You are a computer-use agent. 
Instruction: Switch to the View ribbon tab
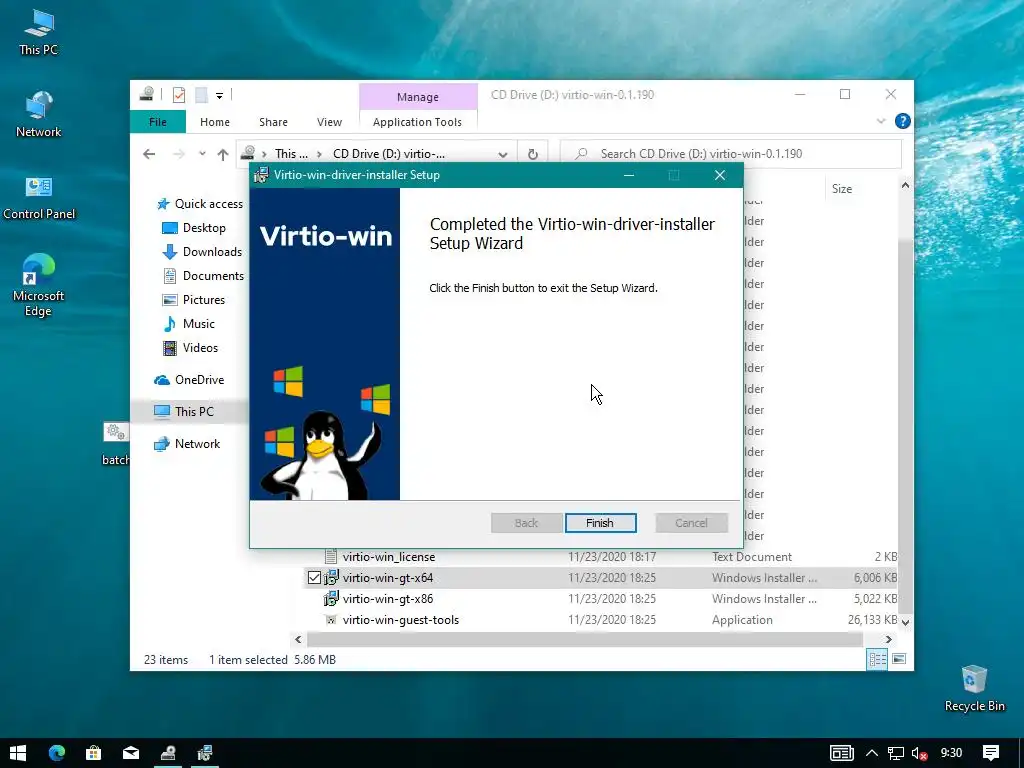tap(329, 122)
